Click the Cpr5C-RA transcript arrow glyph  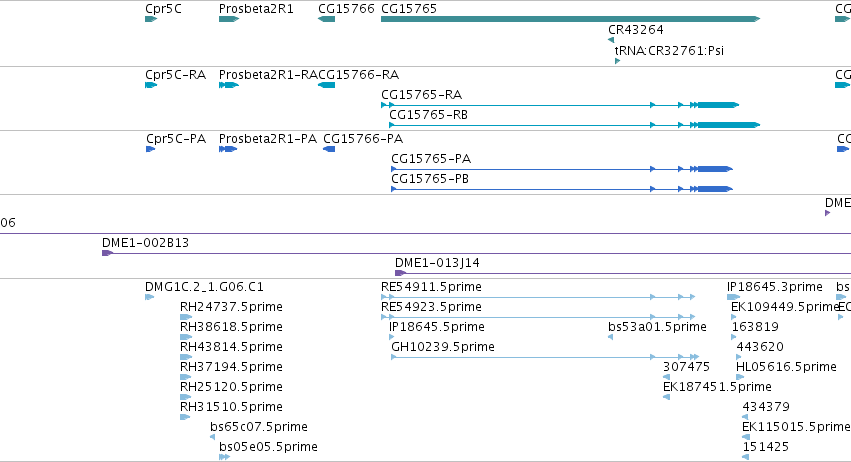(151, 85)
